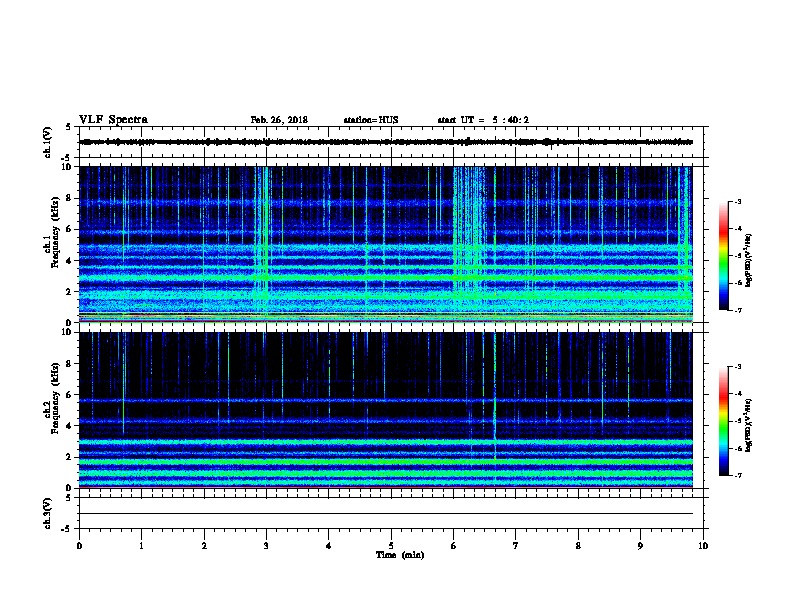Click the ch.1 voltage waveform trace

coord(386,142)
